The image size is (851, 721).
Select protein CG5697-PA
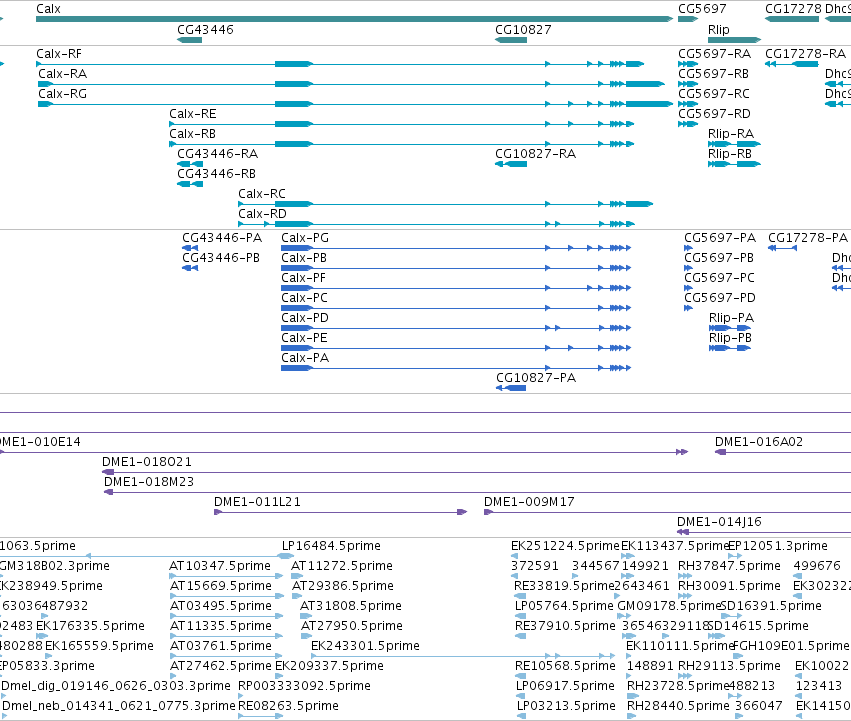click(720, 238)
